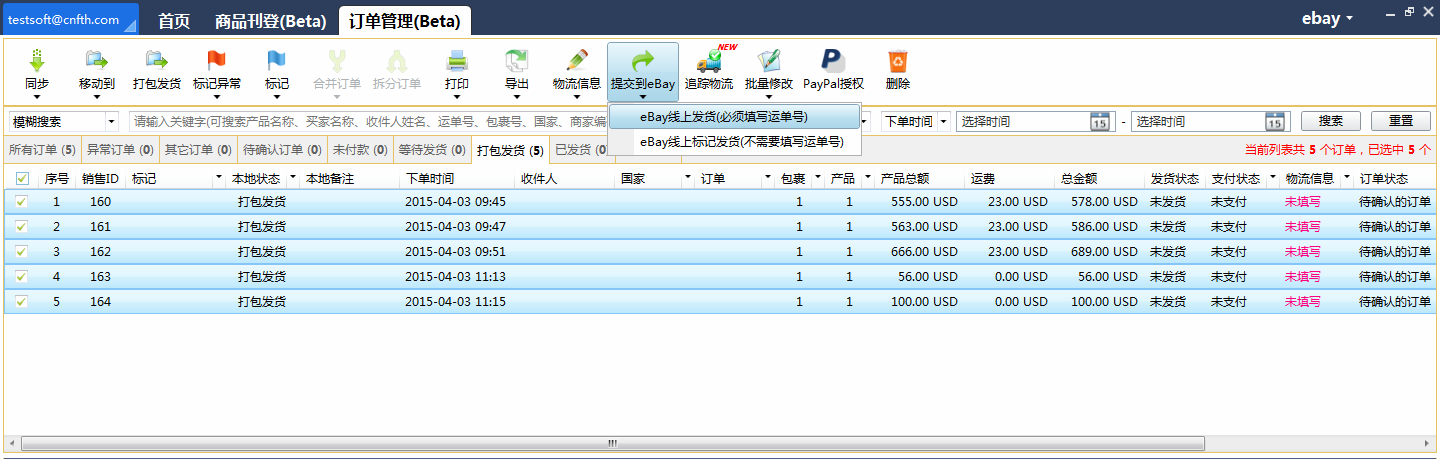Click the 拆分订单 split icon
Viewport: 1440px width, 459px height.
click(x=397, y=60)
